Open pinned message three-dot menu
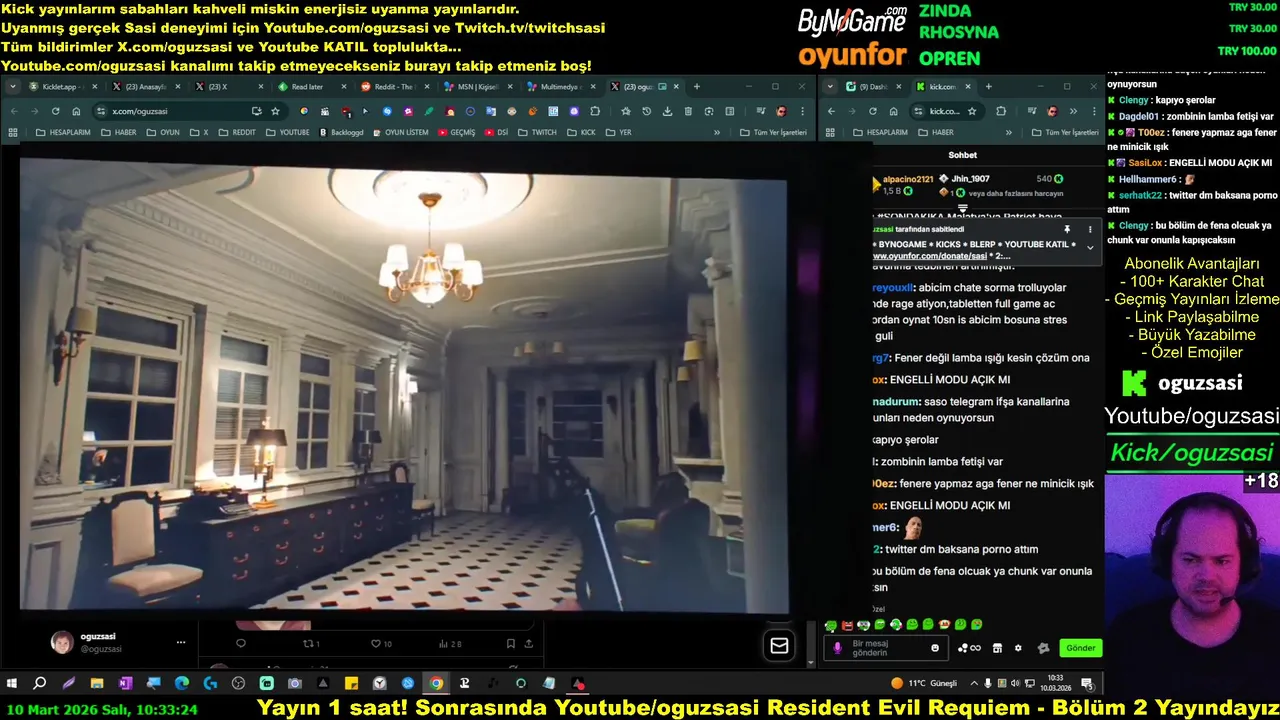 tap(1090, 229)
